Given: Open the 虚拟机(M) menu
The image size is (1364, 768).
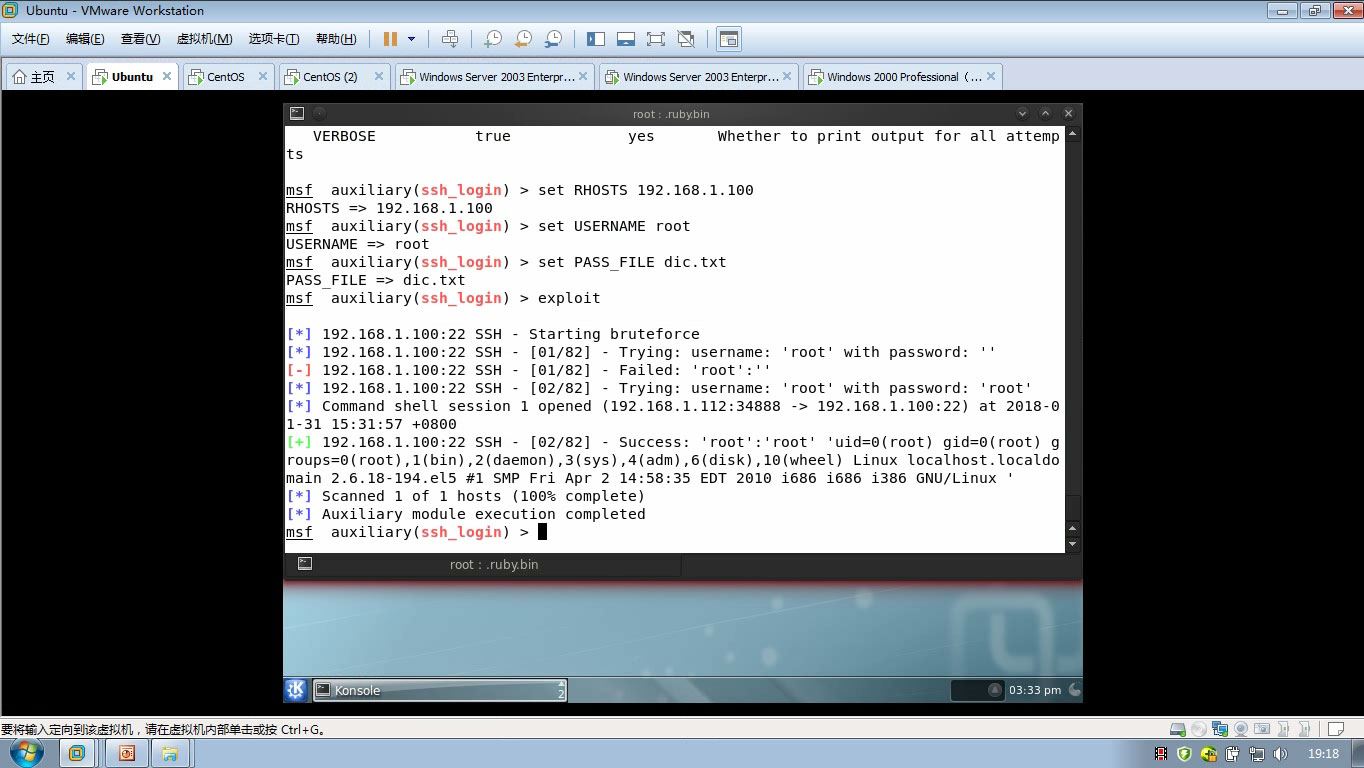Looking at the screenshot, I should pyautogui.click(x=204, y=39).
